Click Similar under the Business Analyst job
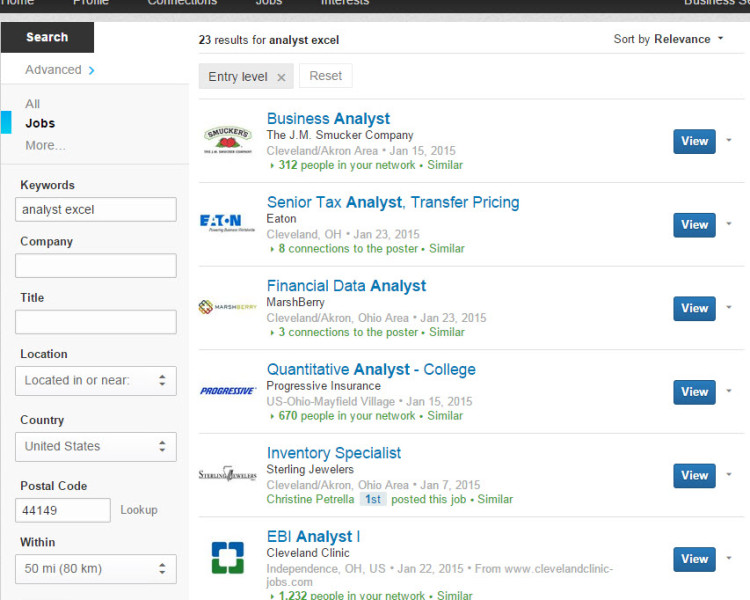This screenshot has height=600, width=750. (x=445, y=165)
